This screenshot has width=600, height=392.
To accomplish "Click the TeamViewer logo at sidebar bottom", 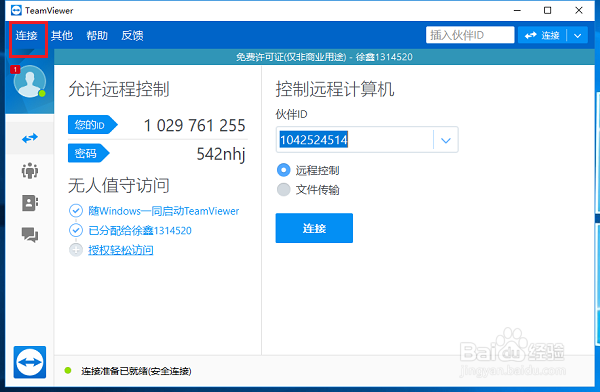I will [x=30, y=362].
